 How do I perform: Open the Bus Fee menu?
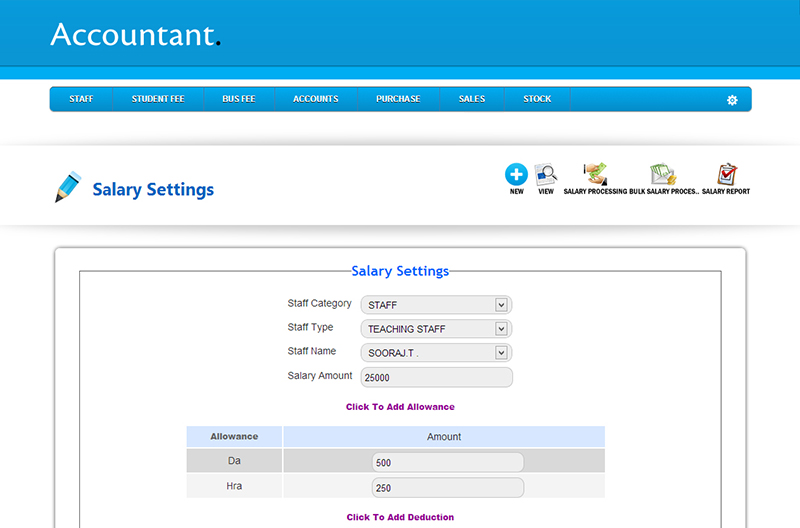click(239, 99)
